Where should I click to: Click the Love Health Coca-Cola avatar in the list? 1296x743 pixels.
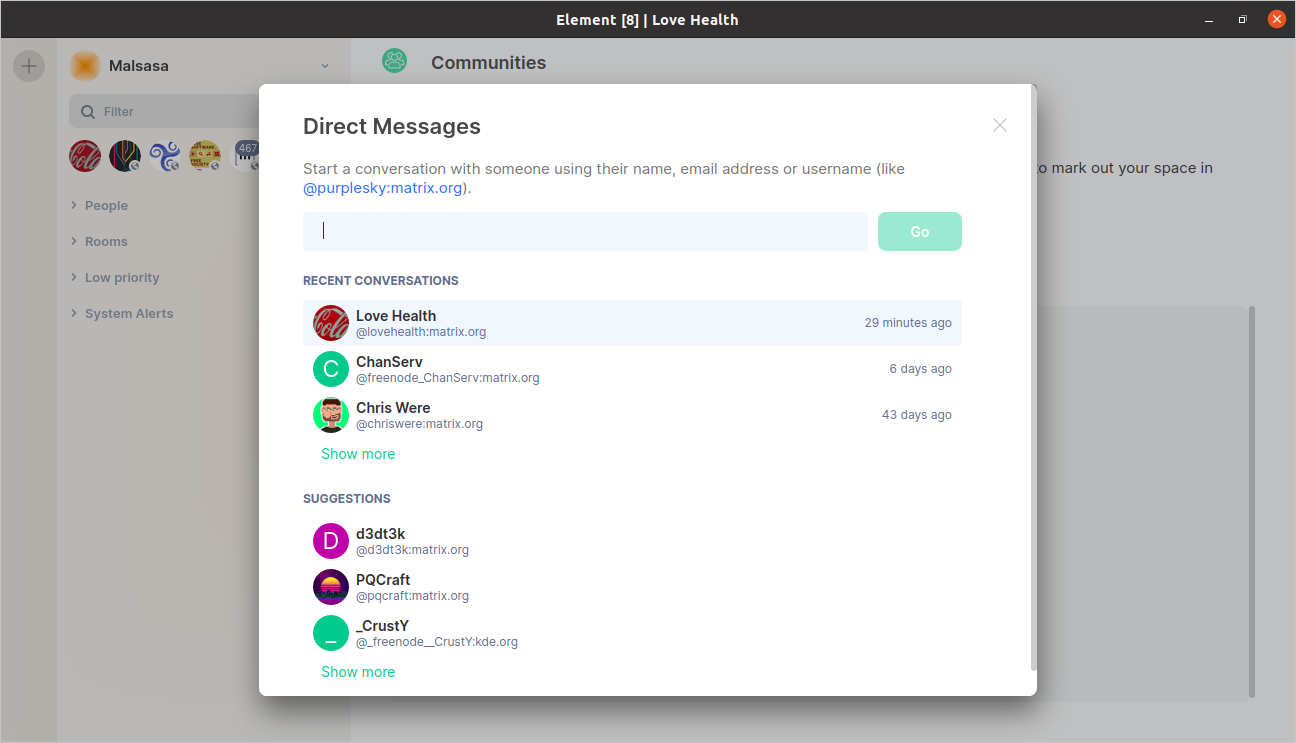pos(331,323)
